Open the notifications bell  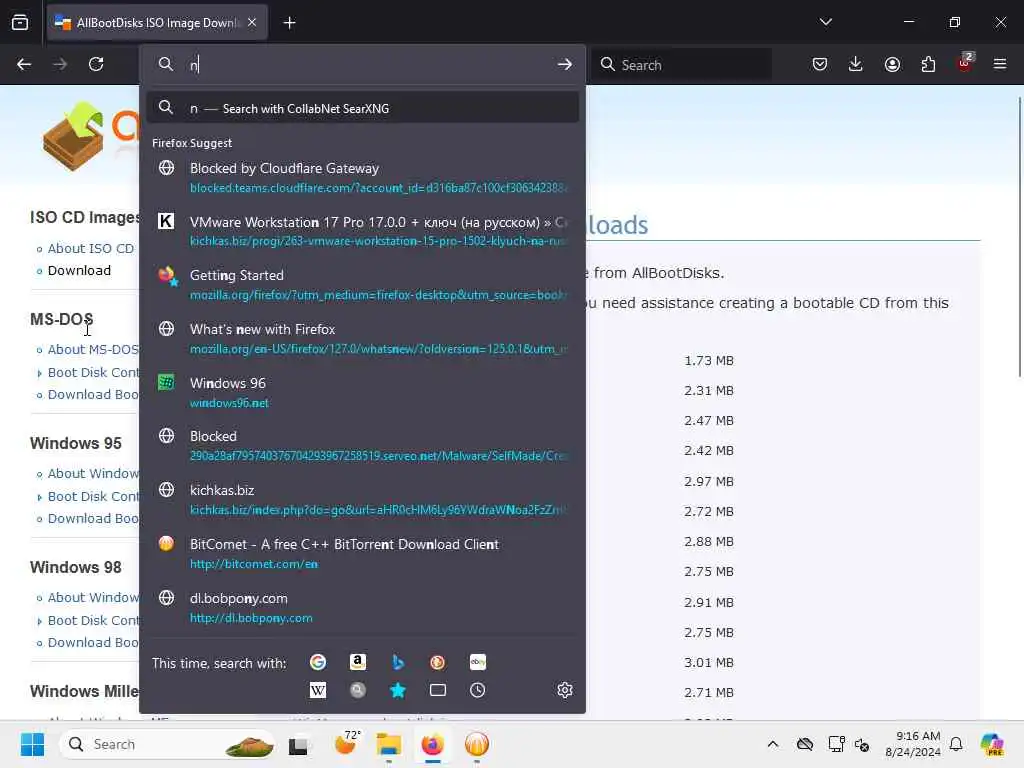pos(956,744)
